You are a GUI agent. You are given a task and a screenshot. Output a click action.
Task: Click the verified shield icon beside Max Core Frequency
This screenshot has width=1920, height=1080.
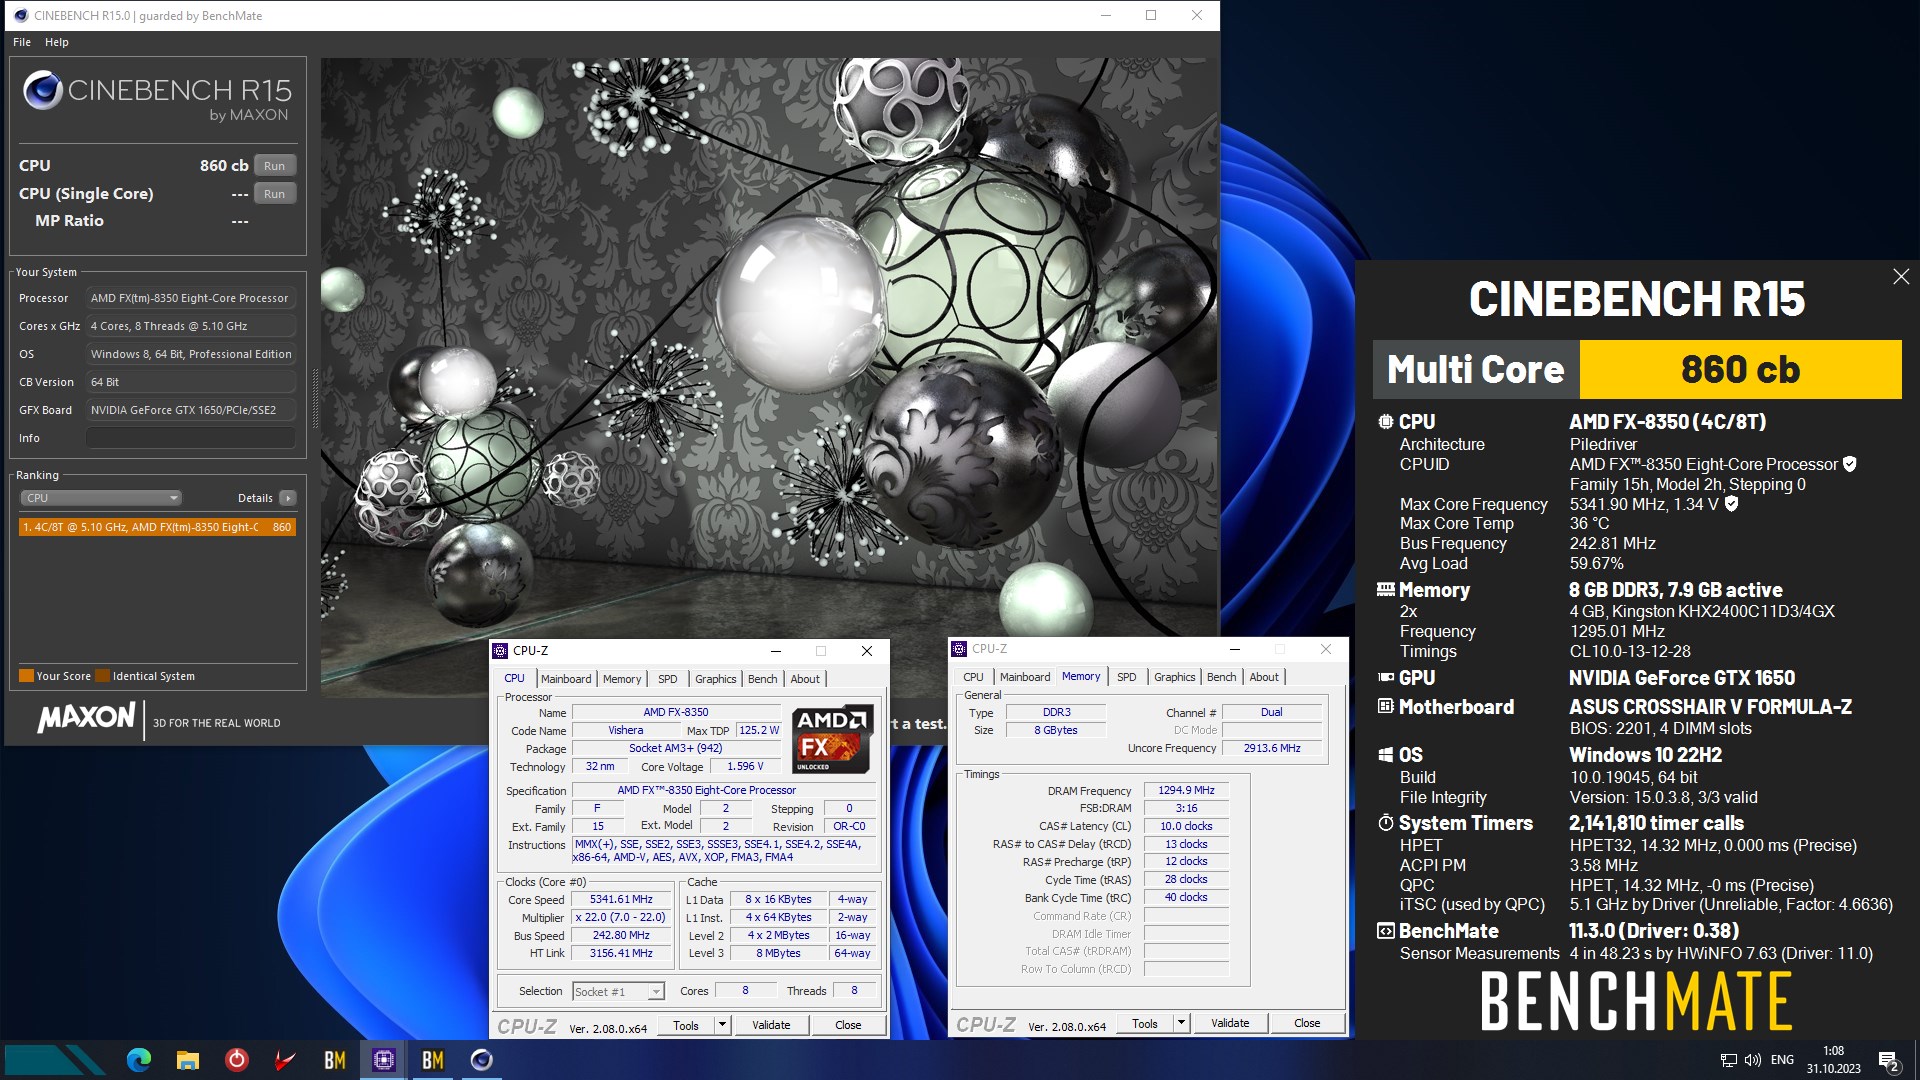1732,504
